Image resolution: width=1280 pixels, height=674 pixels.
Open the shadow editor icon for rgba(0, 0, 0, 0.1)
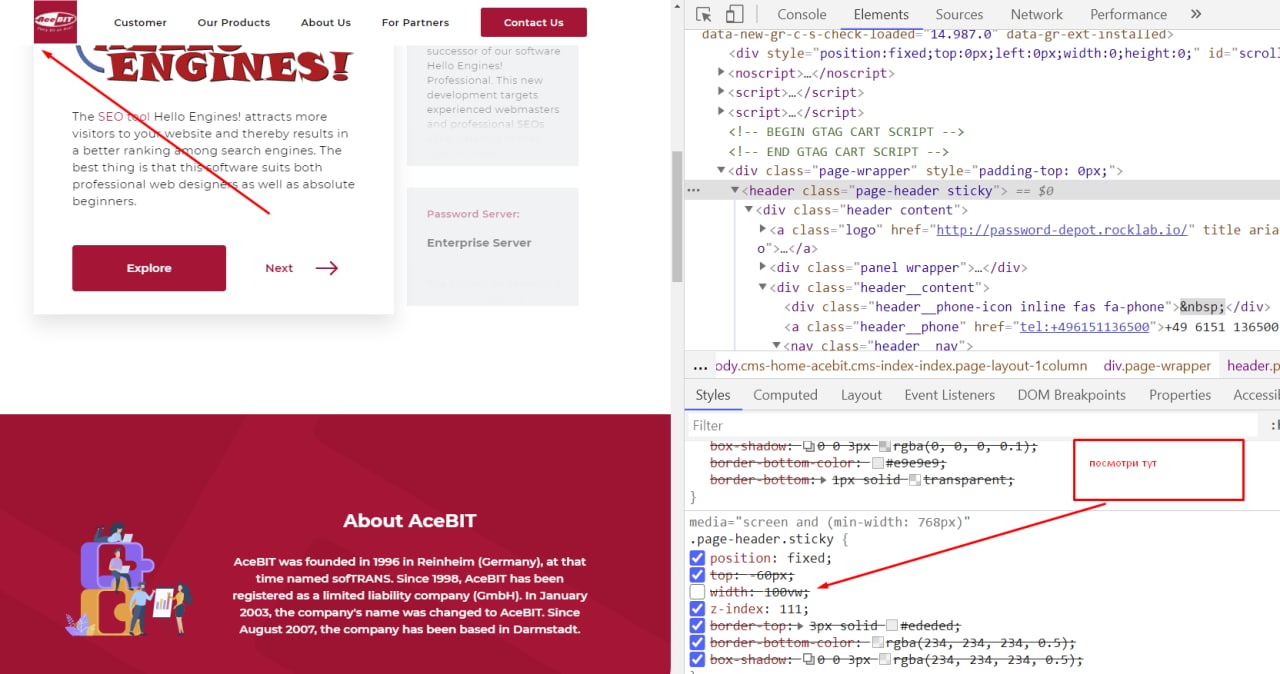click(x=809, y=446)
